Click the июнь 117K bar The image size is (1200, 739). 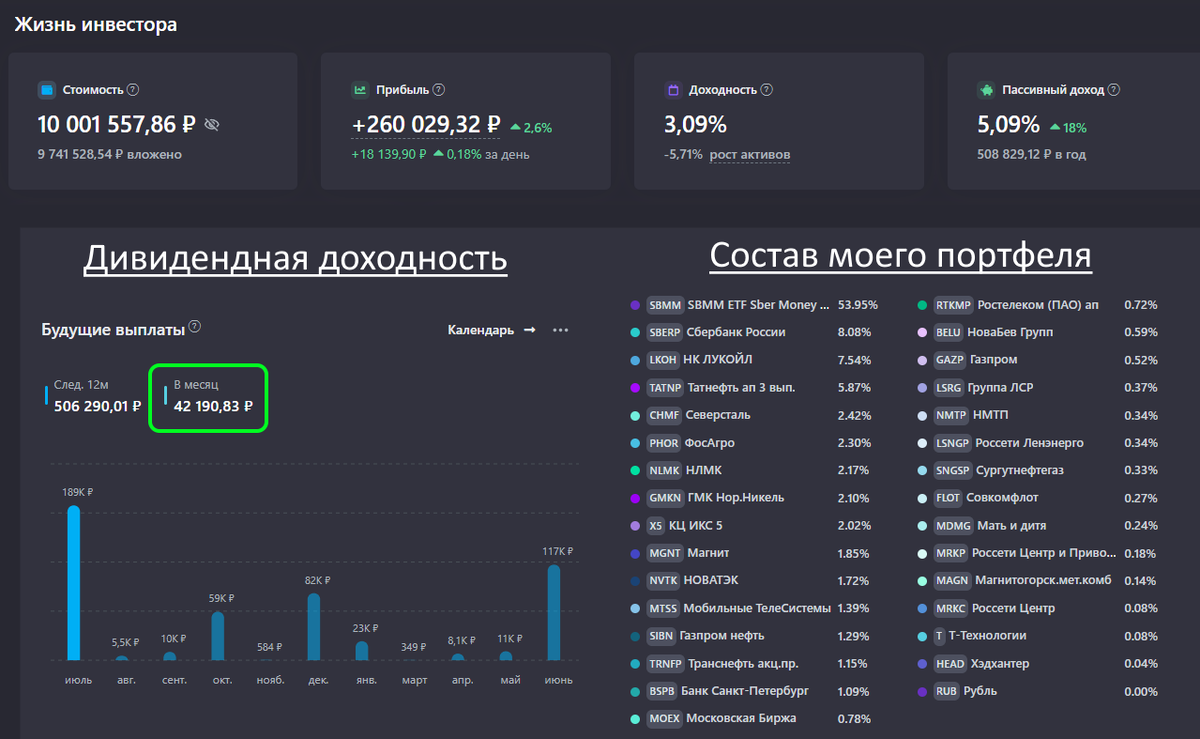click(x=554, y=613)
